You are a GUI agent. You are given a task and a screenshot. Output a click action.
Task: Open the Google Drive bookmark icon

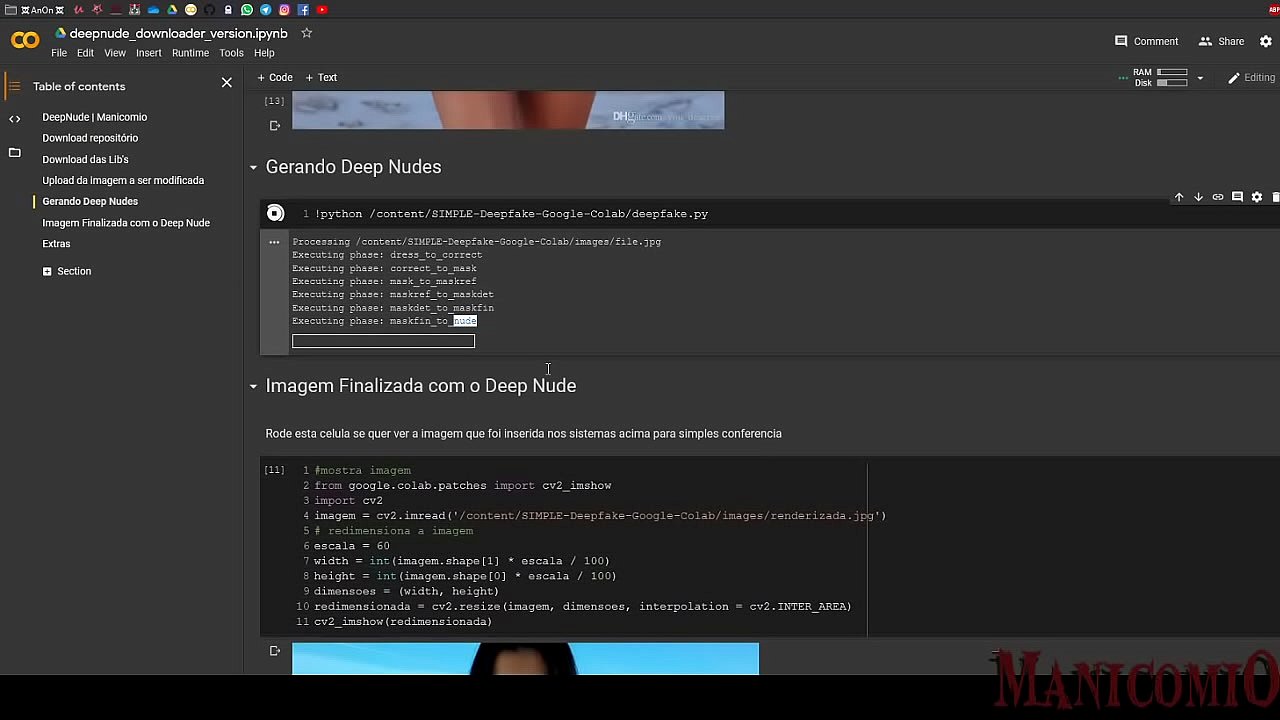pos(172,10)
